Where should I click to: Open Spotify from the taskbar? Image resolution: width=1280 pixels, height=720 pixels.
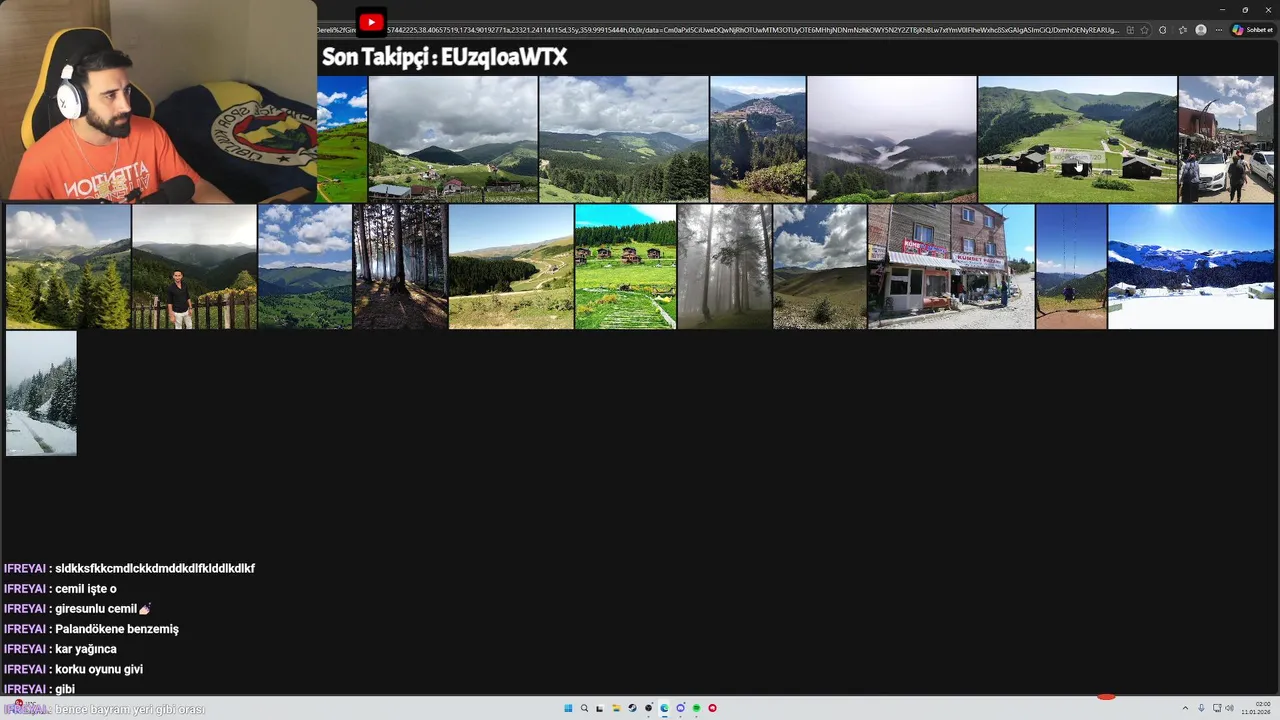click(696, 708)
